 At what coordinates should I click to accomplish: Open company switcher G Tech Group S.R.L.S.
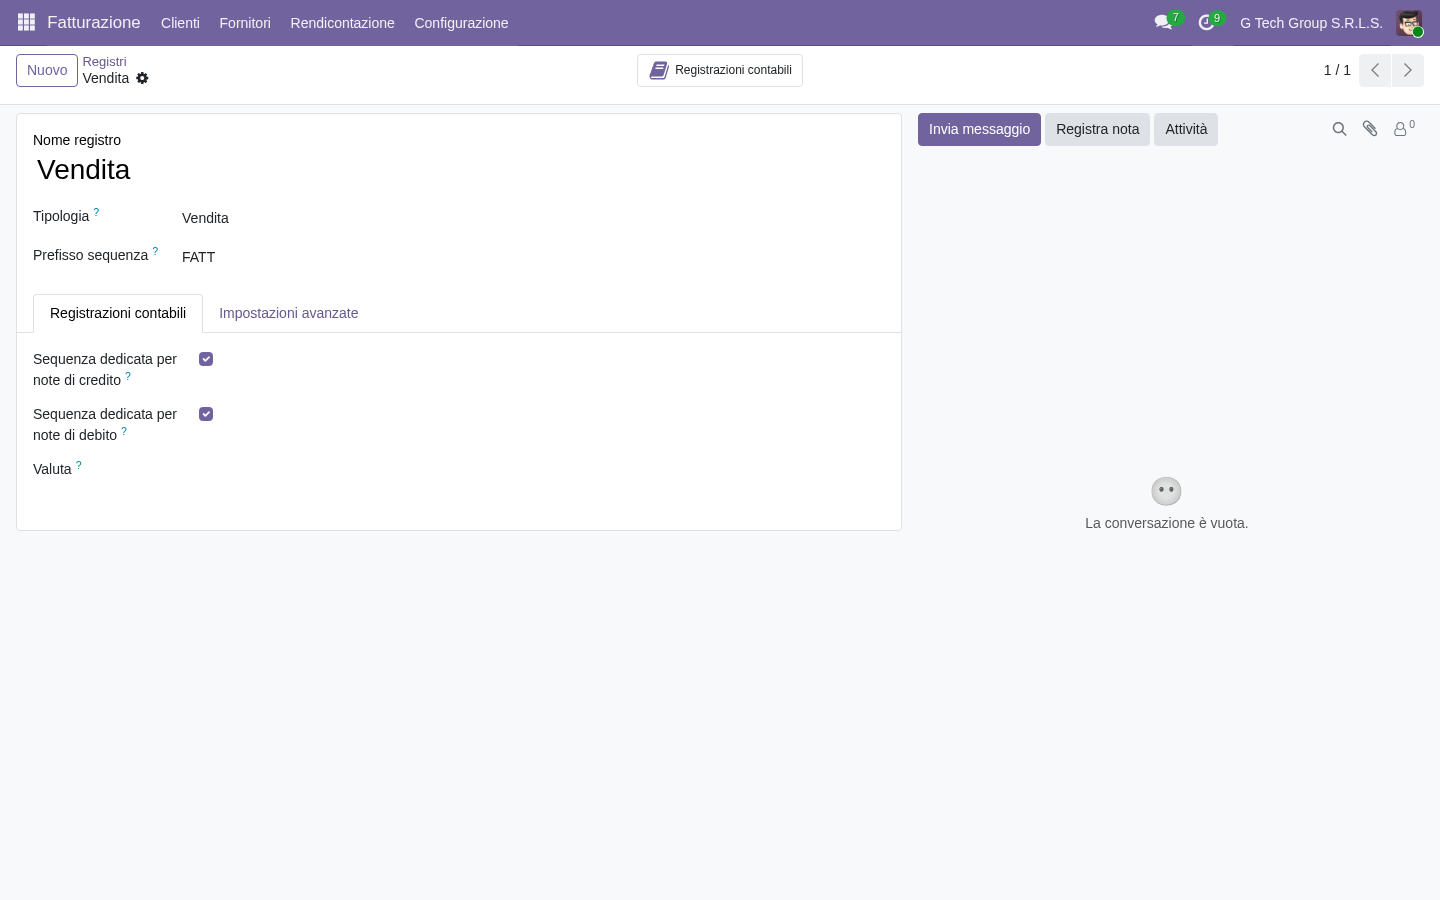(1311, 23)
